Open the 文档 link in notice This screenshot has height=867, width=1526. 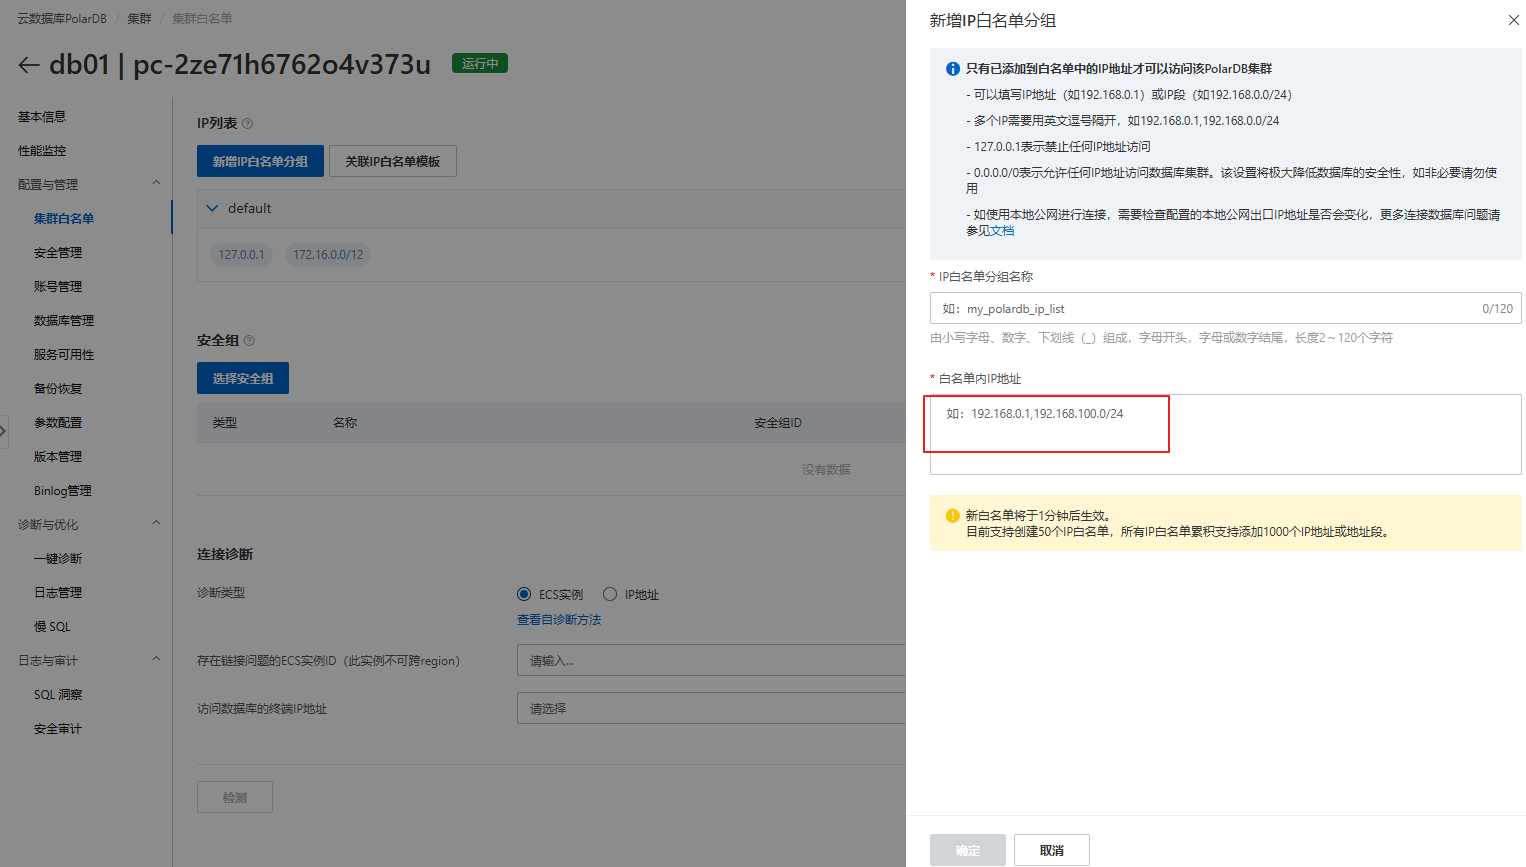click(x=1002, y=231)
